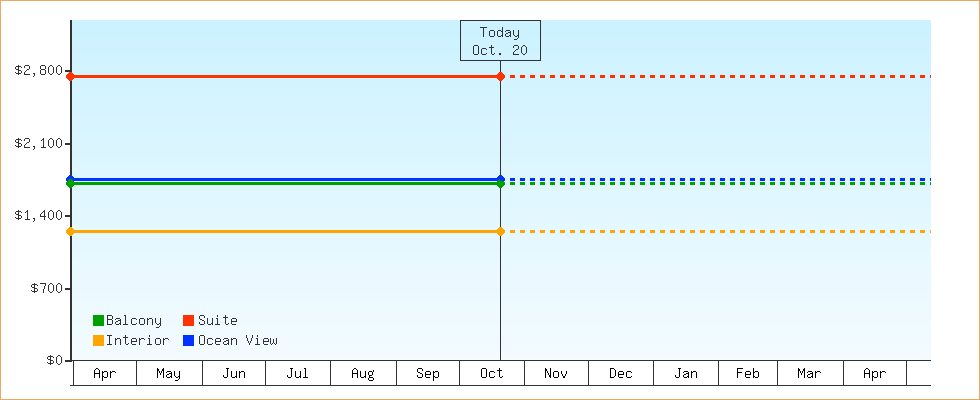Select the Ocean View legend label
Image resolution: width=980 pixels, height=400 pixels.
237,341
